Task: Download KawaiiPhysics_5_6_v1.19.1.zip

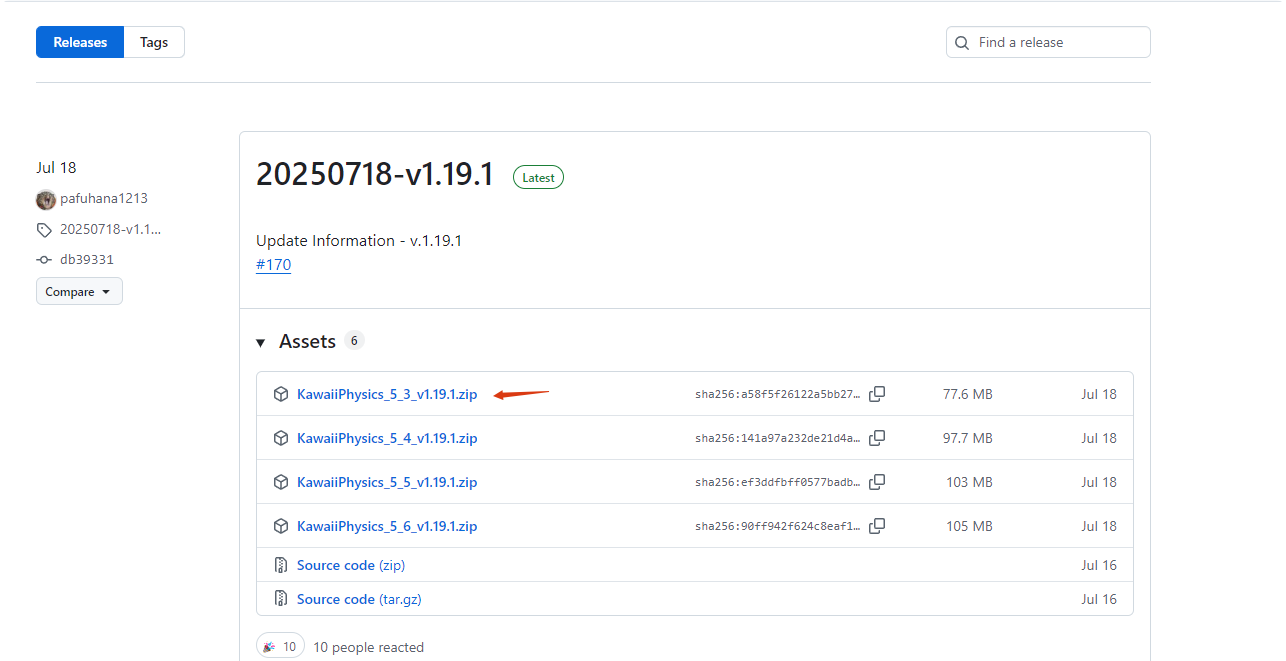Action: coord(387,526)
